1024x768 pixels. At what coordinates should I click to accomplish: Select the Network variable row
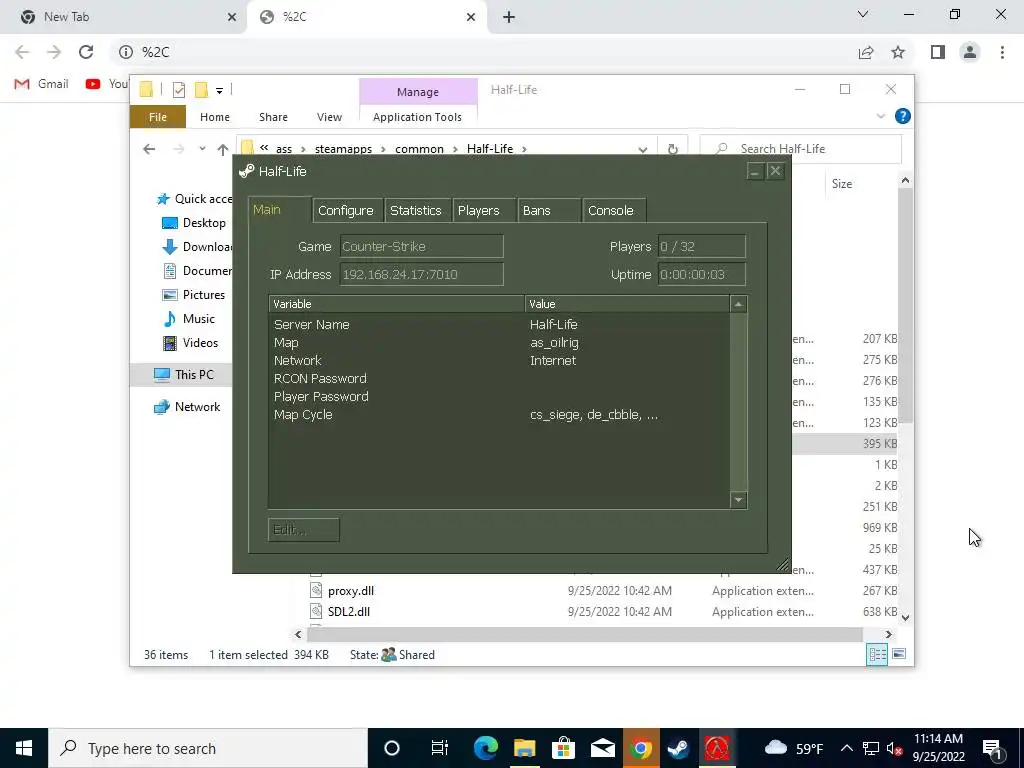499,360
